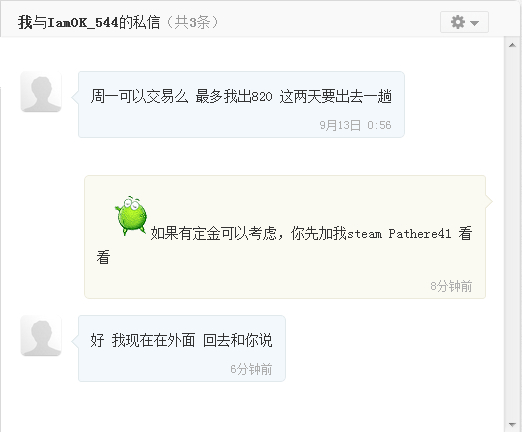Viewport: 522px width, 432px height.
Task: Open sender avatar beside the 820 message
Action: (41, 92)
